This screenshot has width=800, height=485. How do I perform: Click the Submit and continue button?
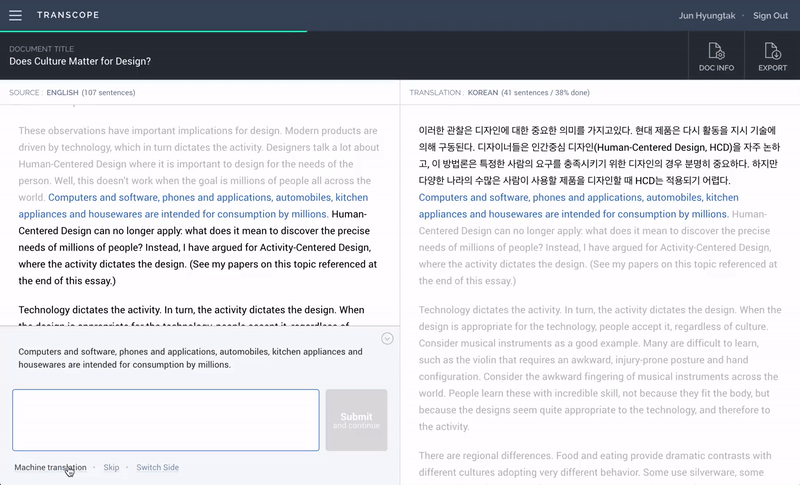pos(356,420)
